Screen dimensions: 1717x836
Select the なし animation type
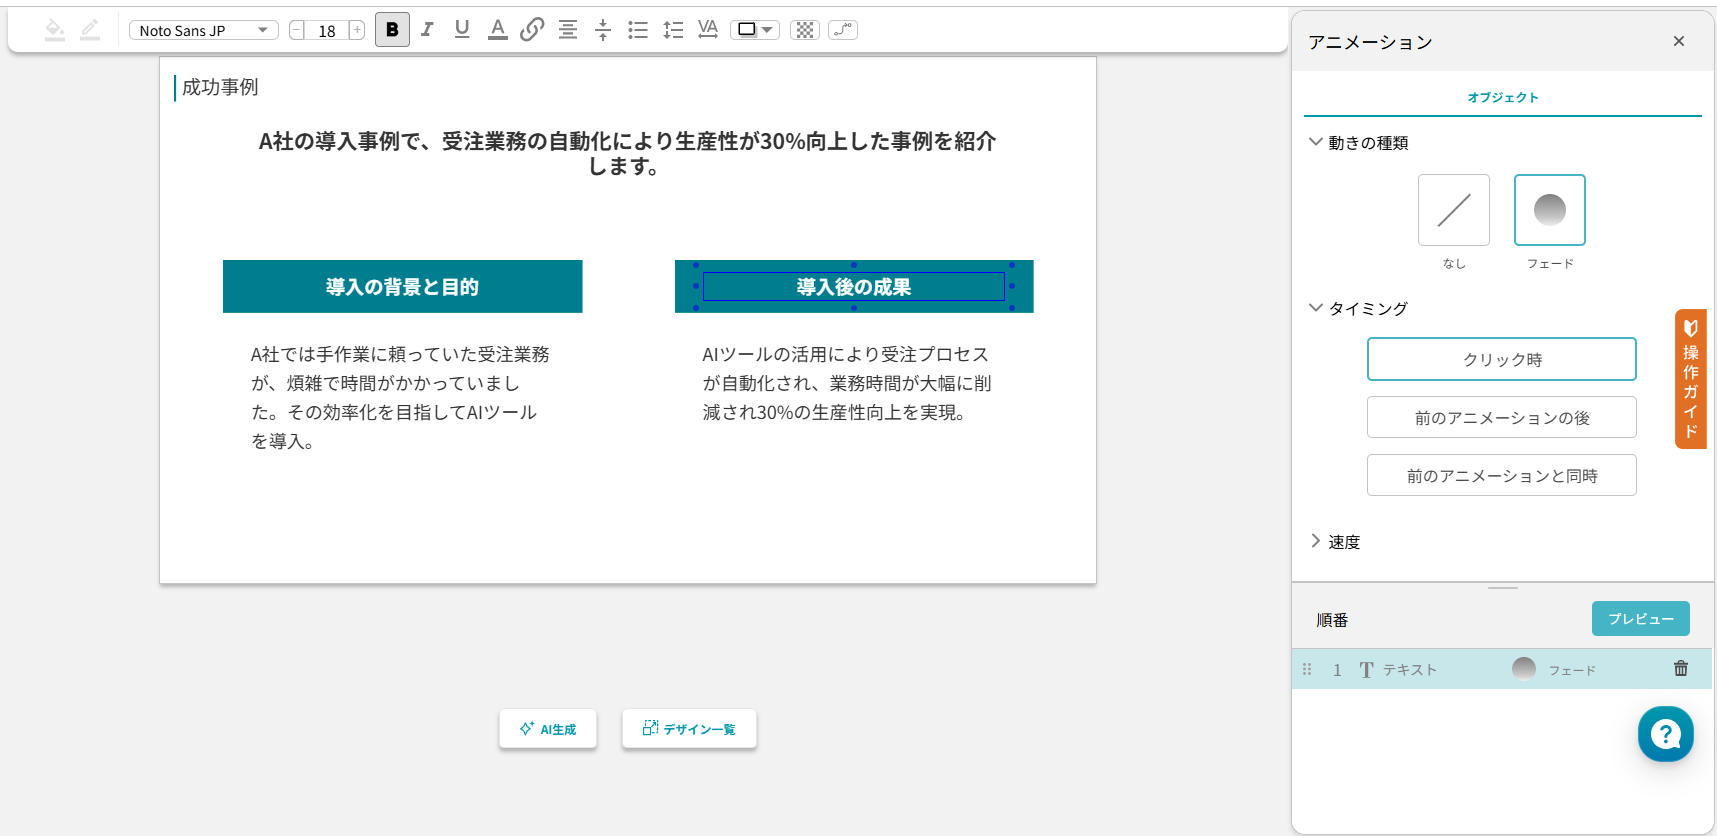(x=1453, y=210)
